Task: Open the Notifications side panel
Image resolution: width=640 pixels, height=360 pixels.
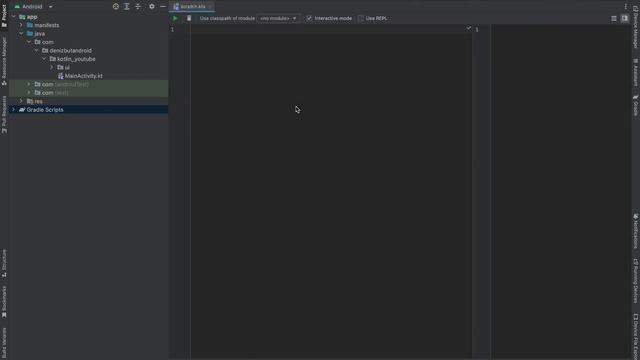Action: (x=636, y=231)
